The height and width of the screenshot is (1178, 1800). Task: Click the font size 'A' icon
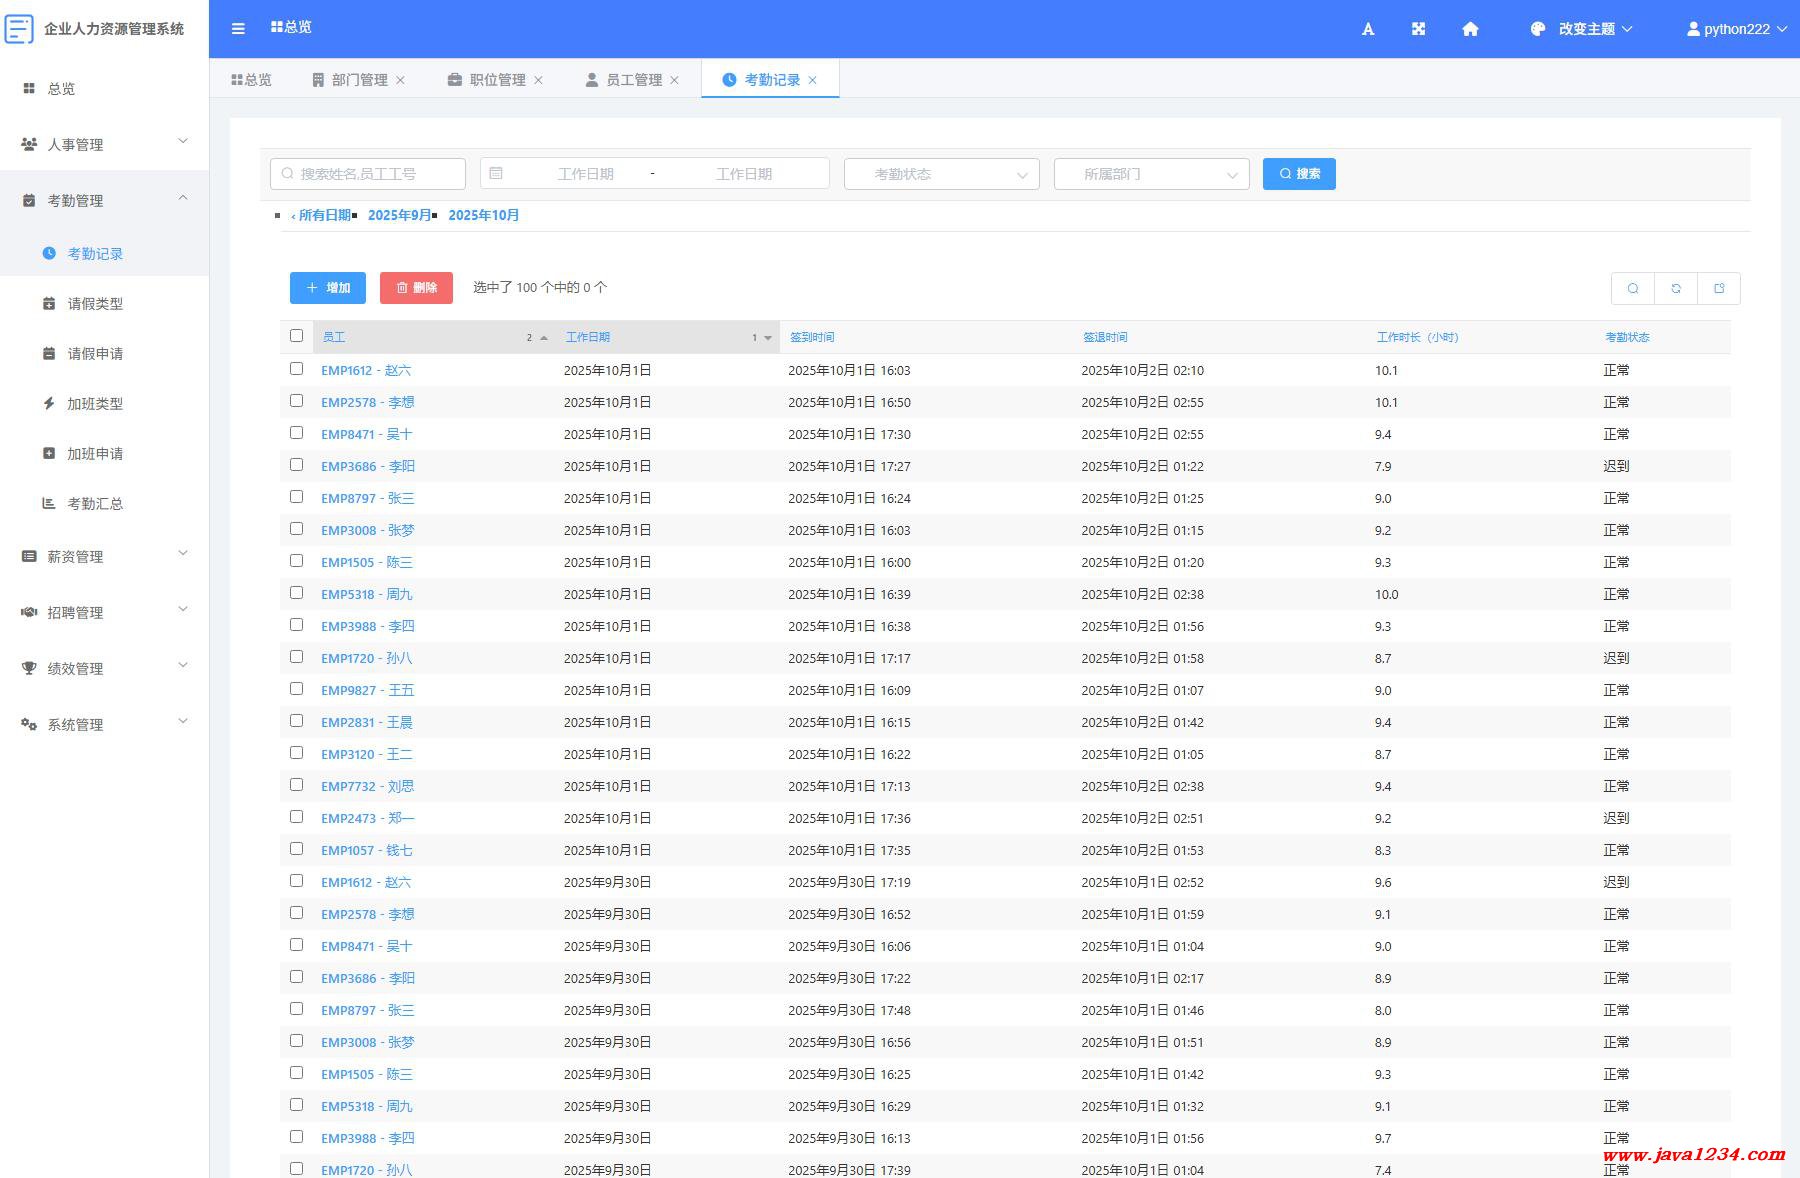[x=1368, y=29]
